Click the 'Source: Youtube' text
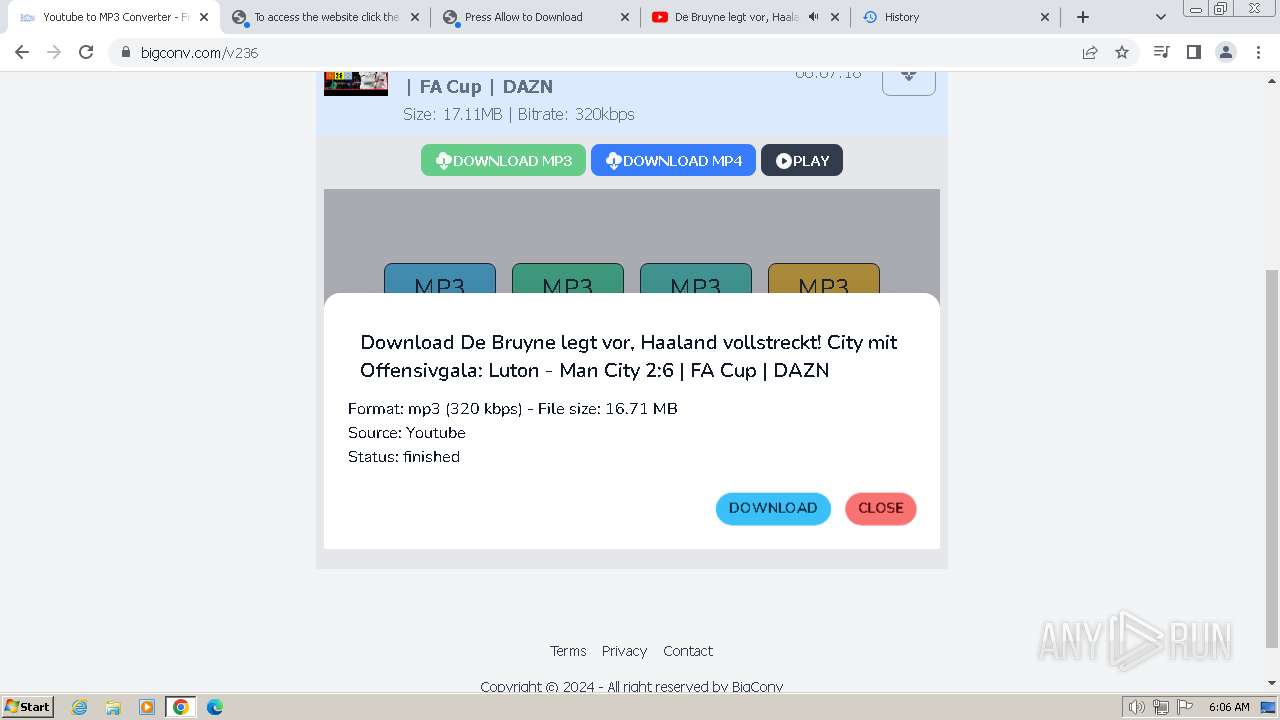 407,433
